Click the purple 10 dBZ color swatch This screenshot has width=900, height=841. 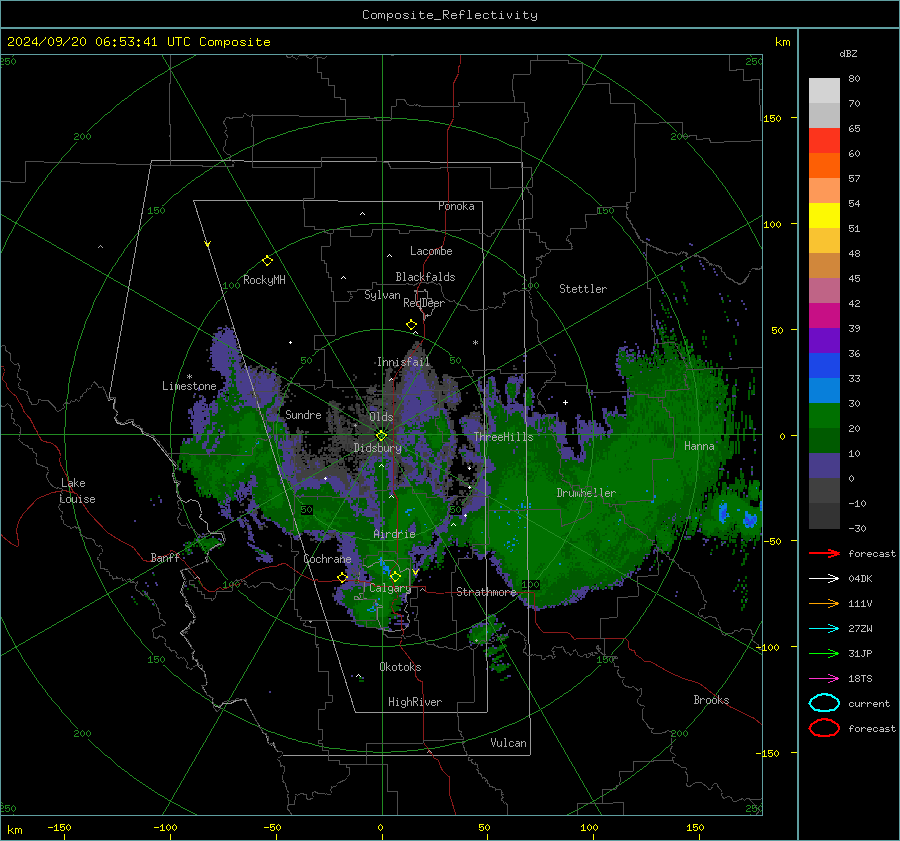click(824, 465)
